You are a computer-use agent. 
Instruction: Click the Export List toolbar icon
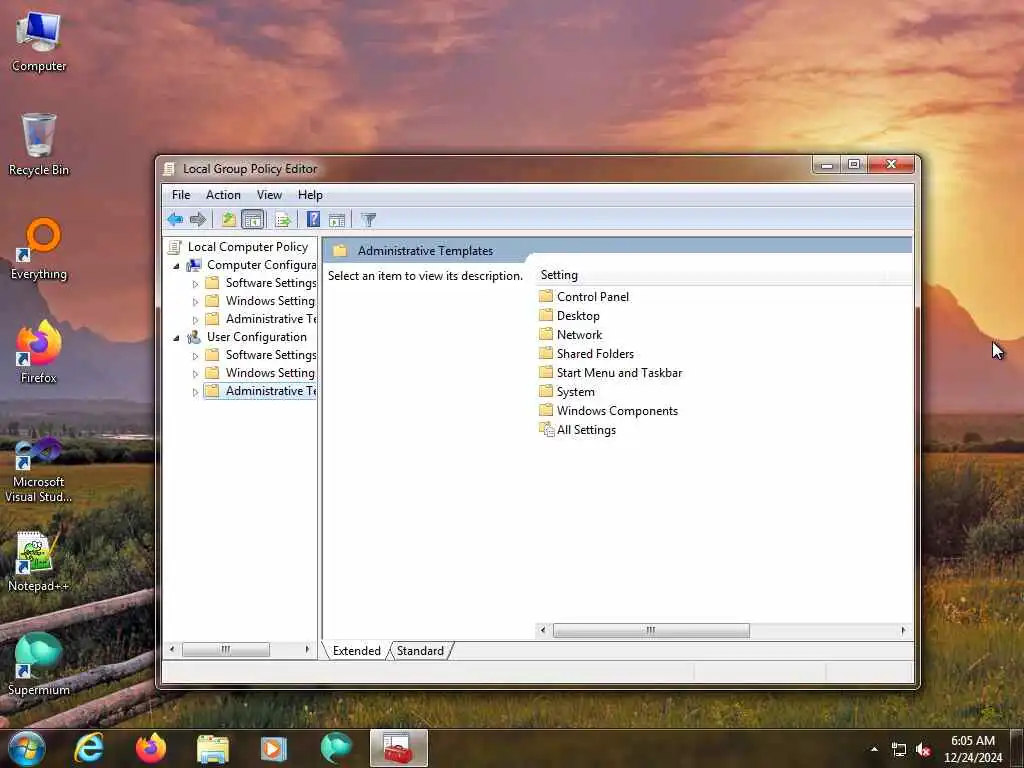click(x=283, y=219)
